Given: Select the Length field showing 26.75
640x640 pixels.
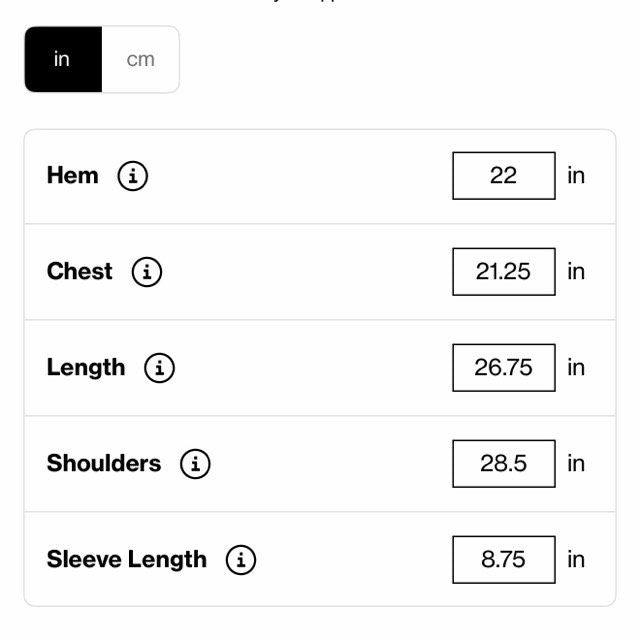Looking at the screenshot, I should [503, 368].
